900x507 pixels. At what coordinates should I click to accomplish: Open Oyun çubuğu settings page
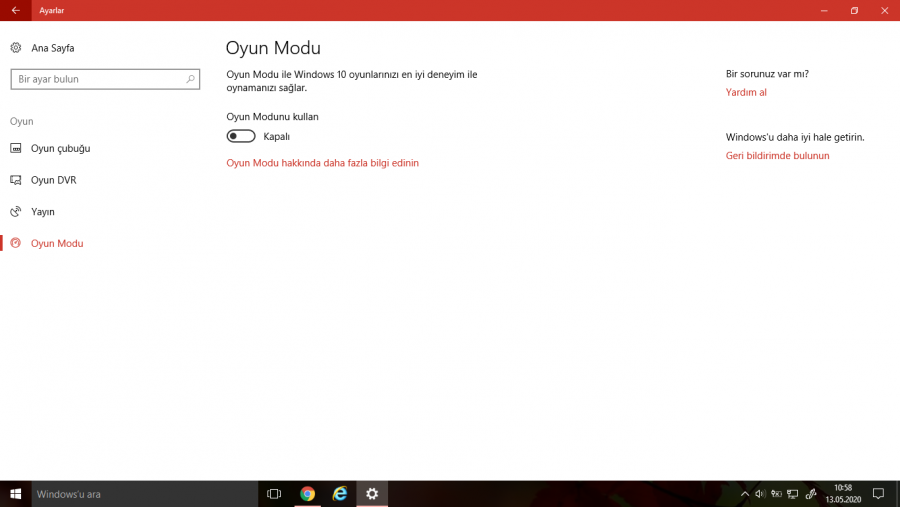(60, 148)
